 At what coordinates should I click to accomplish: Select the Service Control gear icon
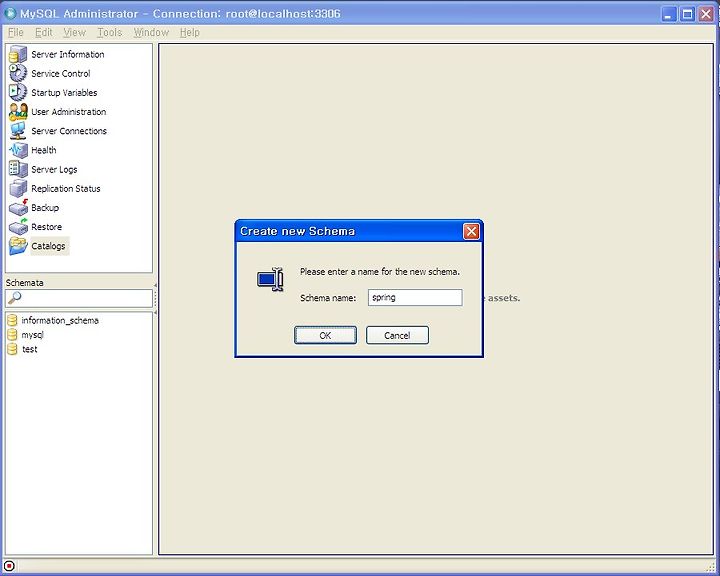[18, 73]
